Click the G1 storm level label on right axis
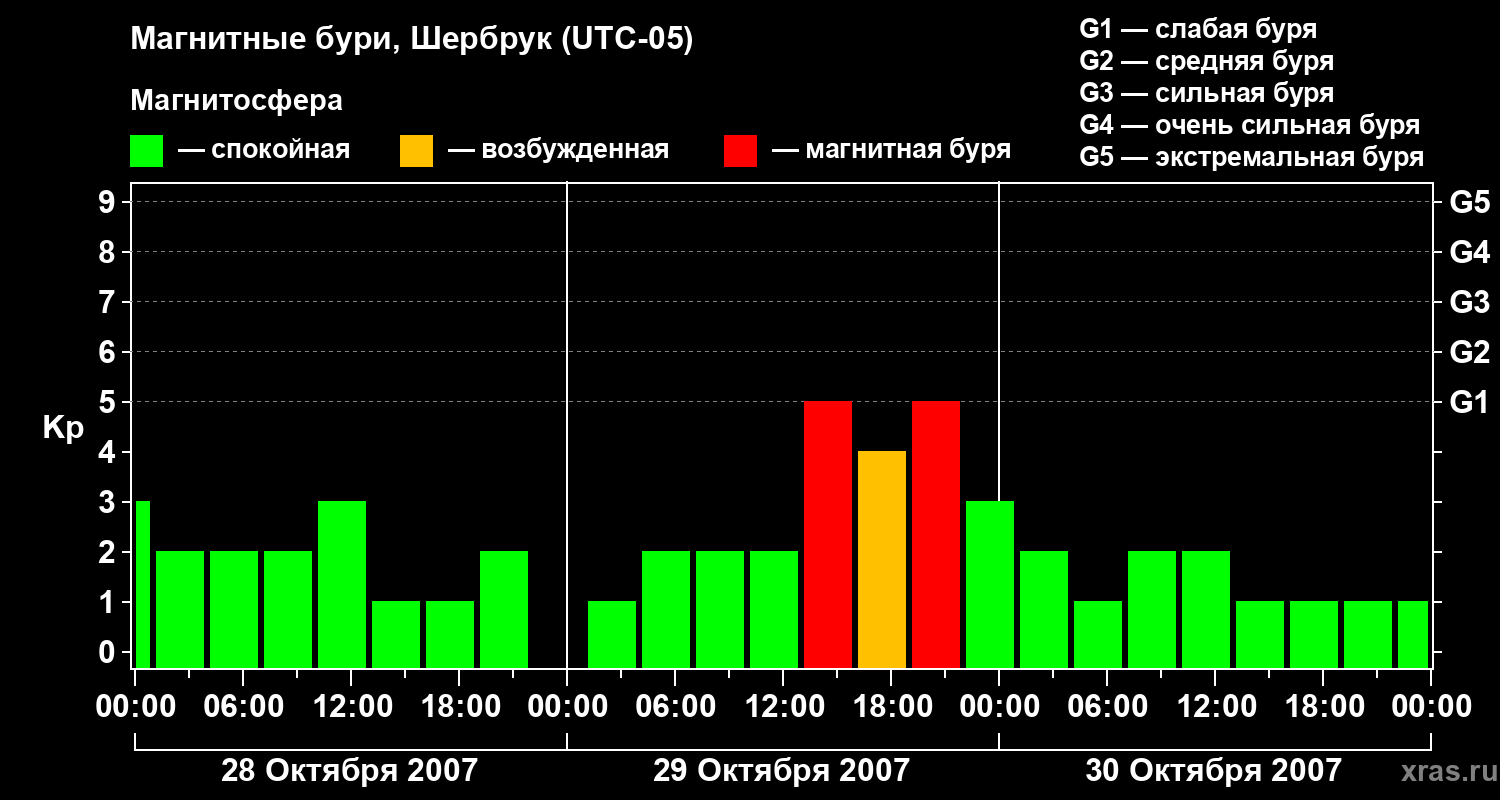This screenshot has width=1500, height=800. (1469, 402)
